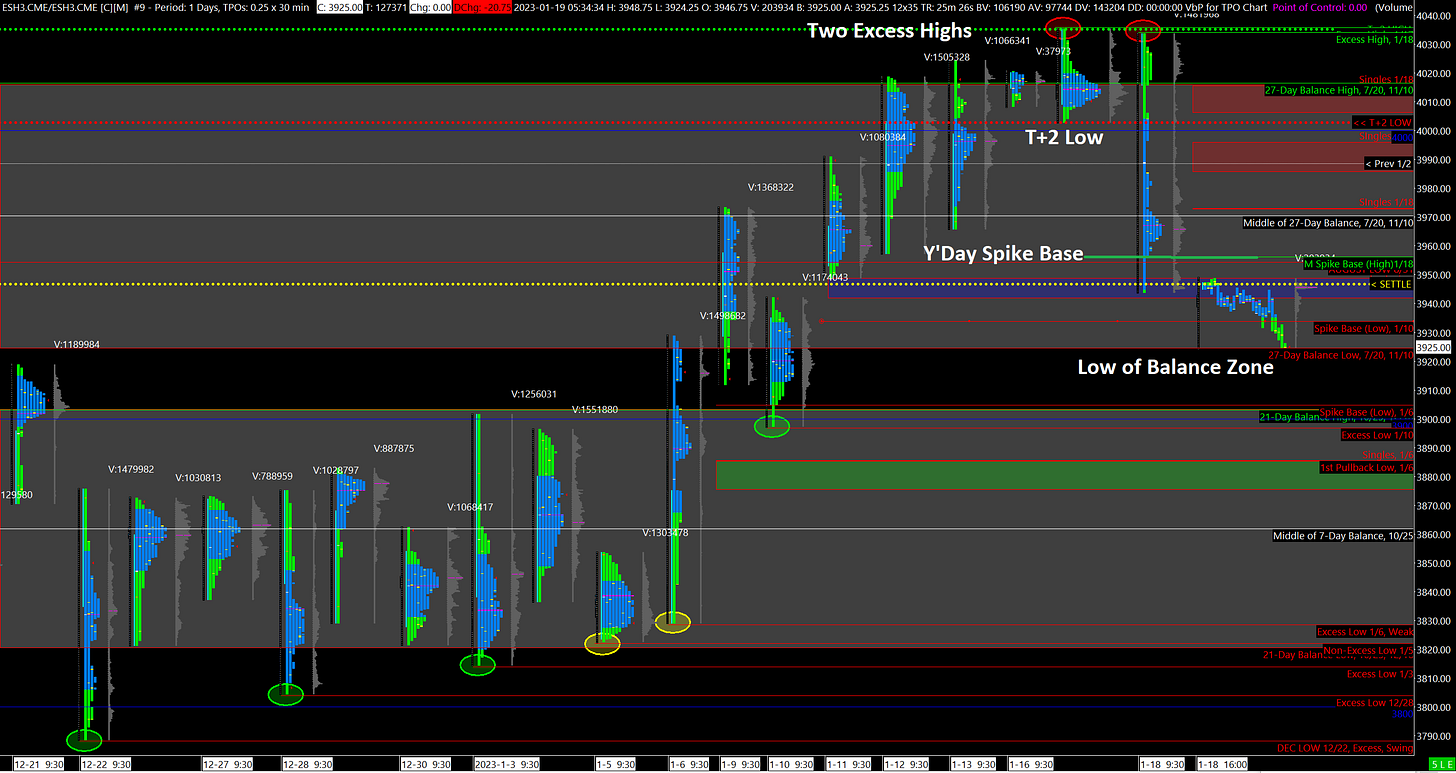Select the Excess Low 1/3 label

coord(1379,674)
